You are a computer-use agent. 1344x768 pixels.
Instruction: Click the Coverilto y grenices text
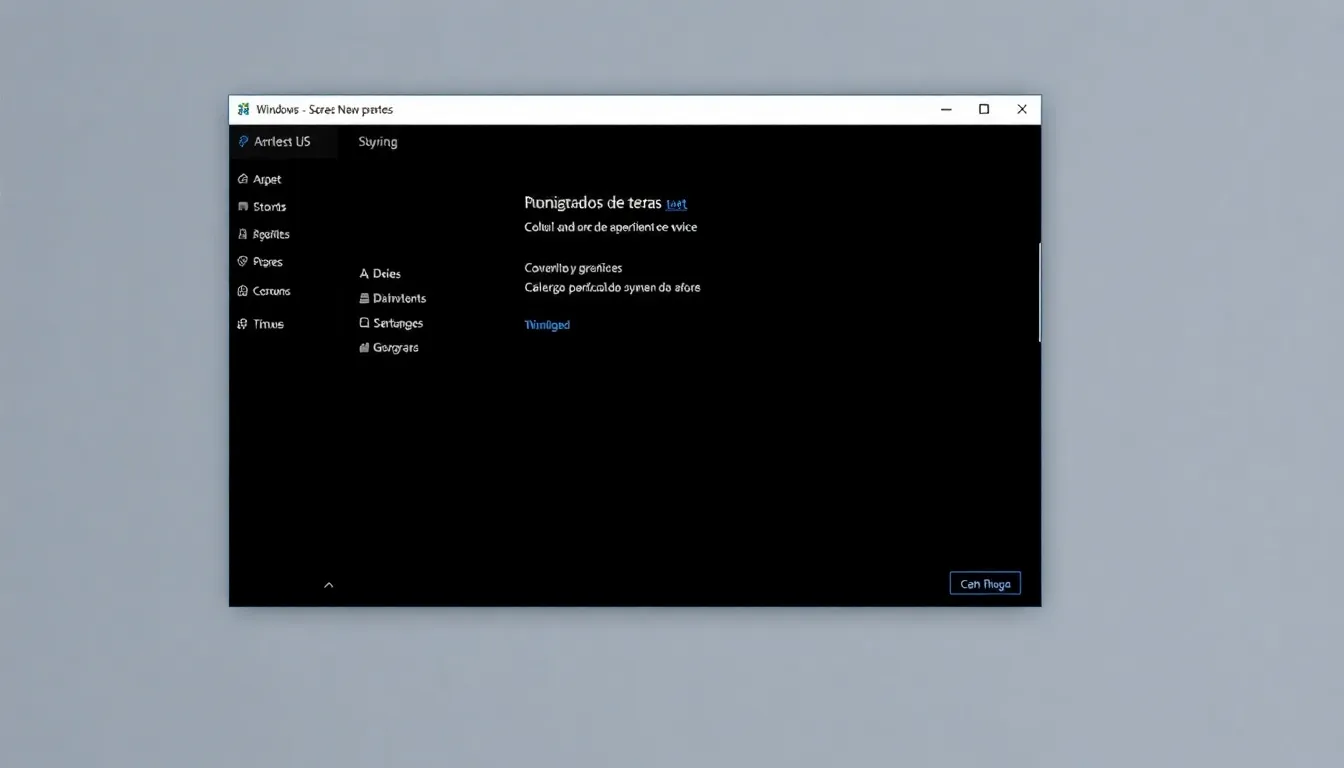[573, 268]
